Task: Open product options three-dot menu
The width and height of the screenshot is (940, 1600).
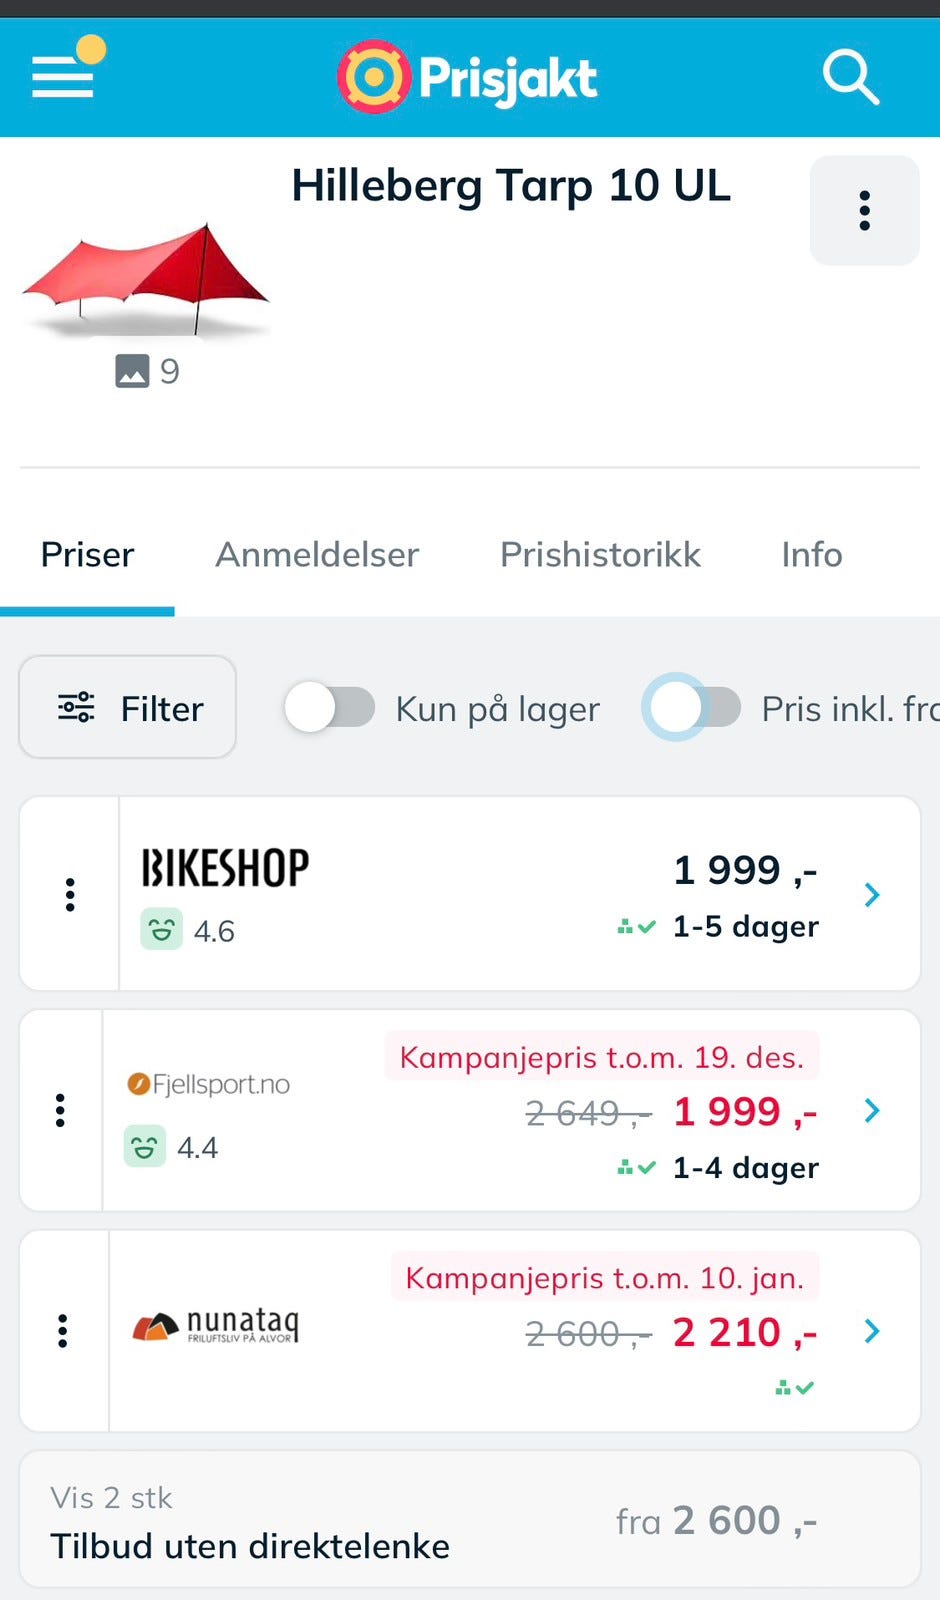Action: tap(864, 211)
